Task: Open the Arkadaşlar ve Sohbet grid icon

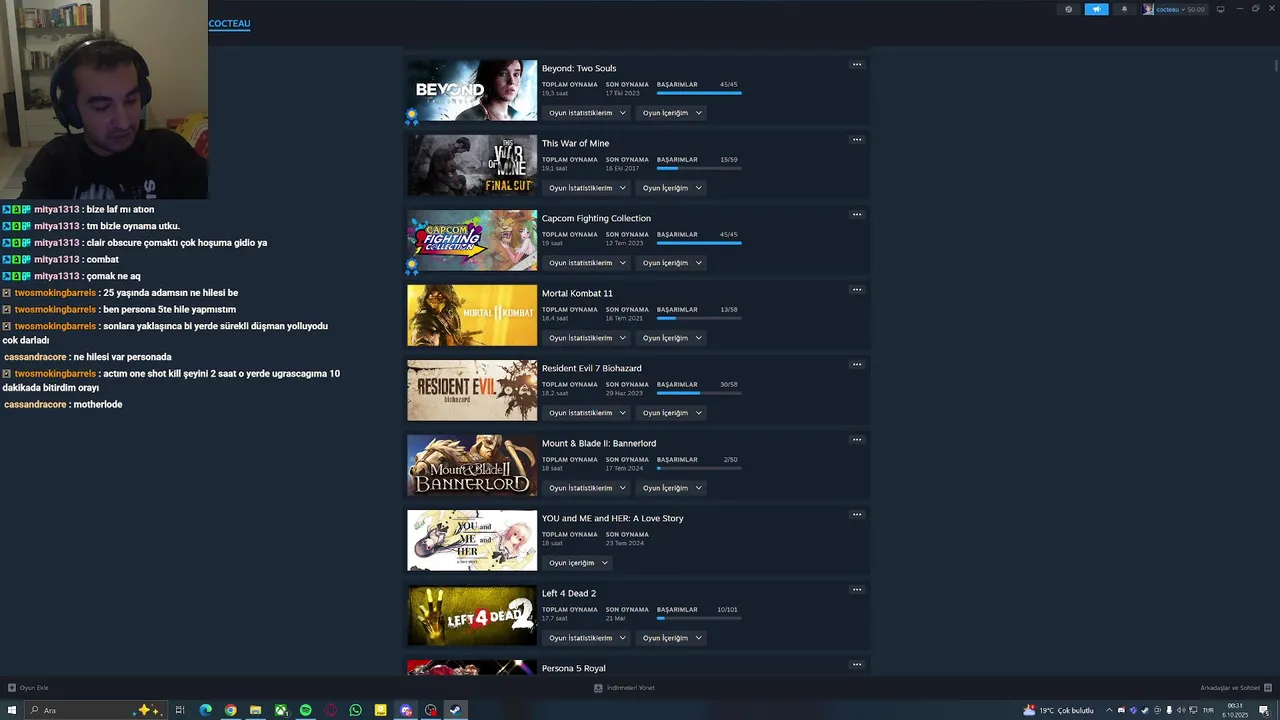Action: coord(1268,688)
